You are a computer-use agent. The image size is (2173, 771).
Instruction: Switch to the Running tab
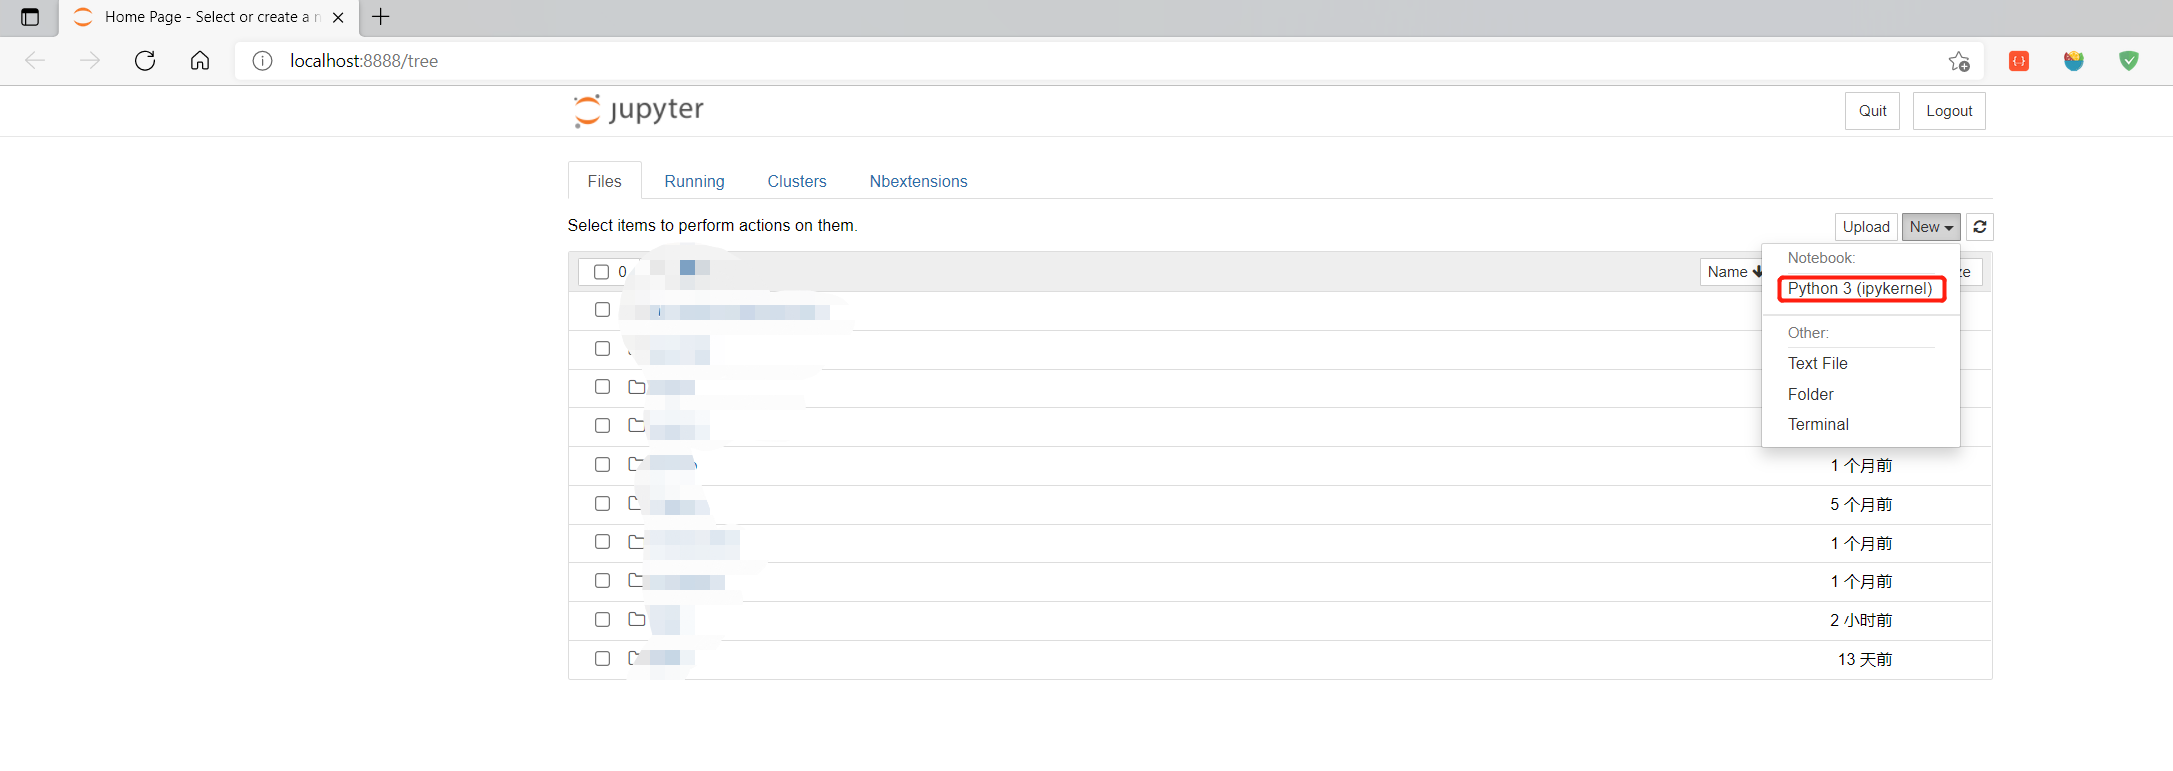click(694, 181)
